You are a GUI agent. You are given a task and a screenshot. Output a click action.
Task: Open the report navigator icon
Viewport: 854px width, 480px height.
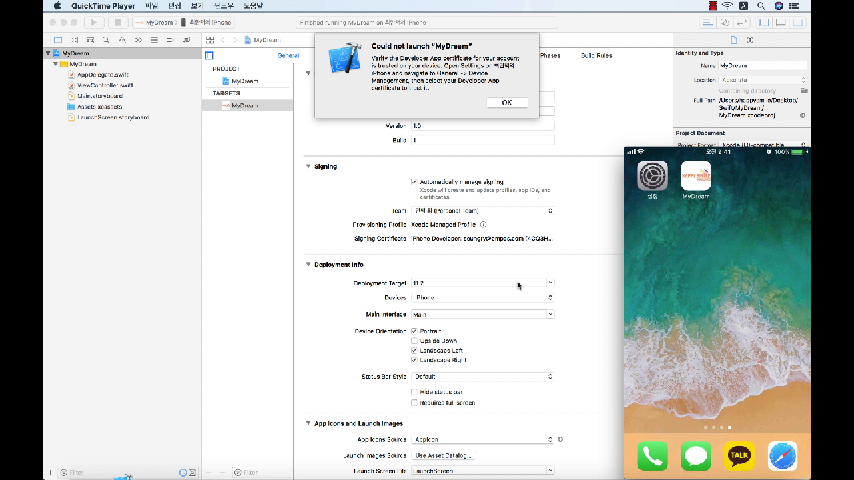click(186, 40)
